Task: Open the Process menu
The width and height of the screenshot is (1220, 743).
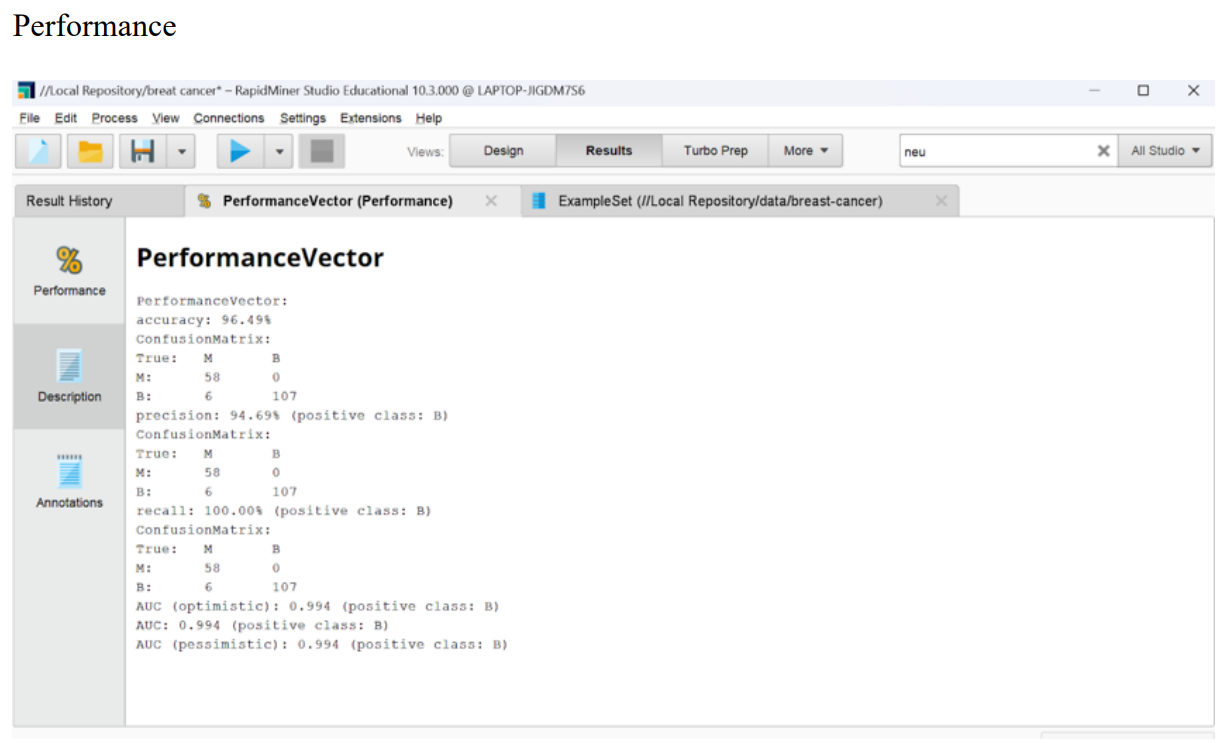Action: tap(114, 118)
